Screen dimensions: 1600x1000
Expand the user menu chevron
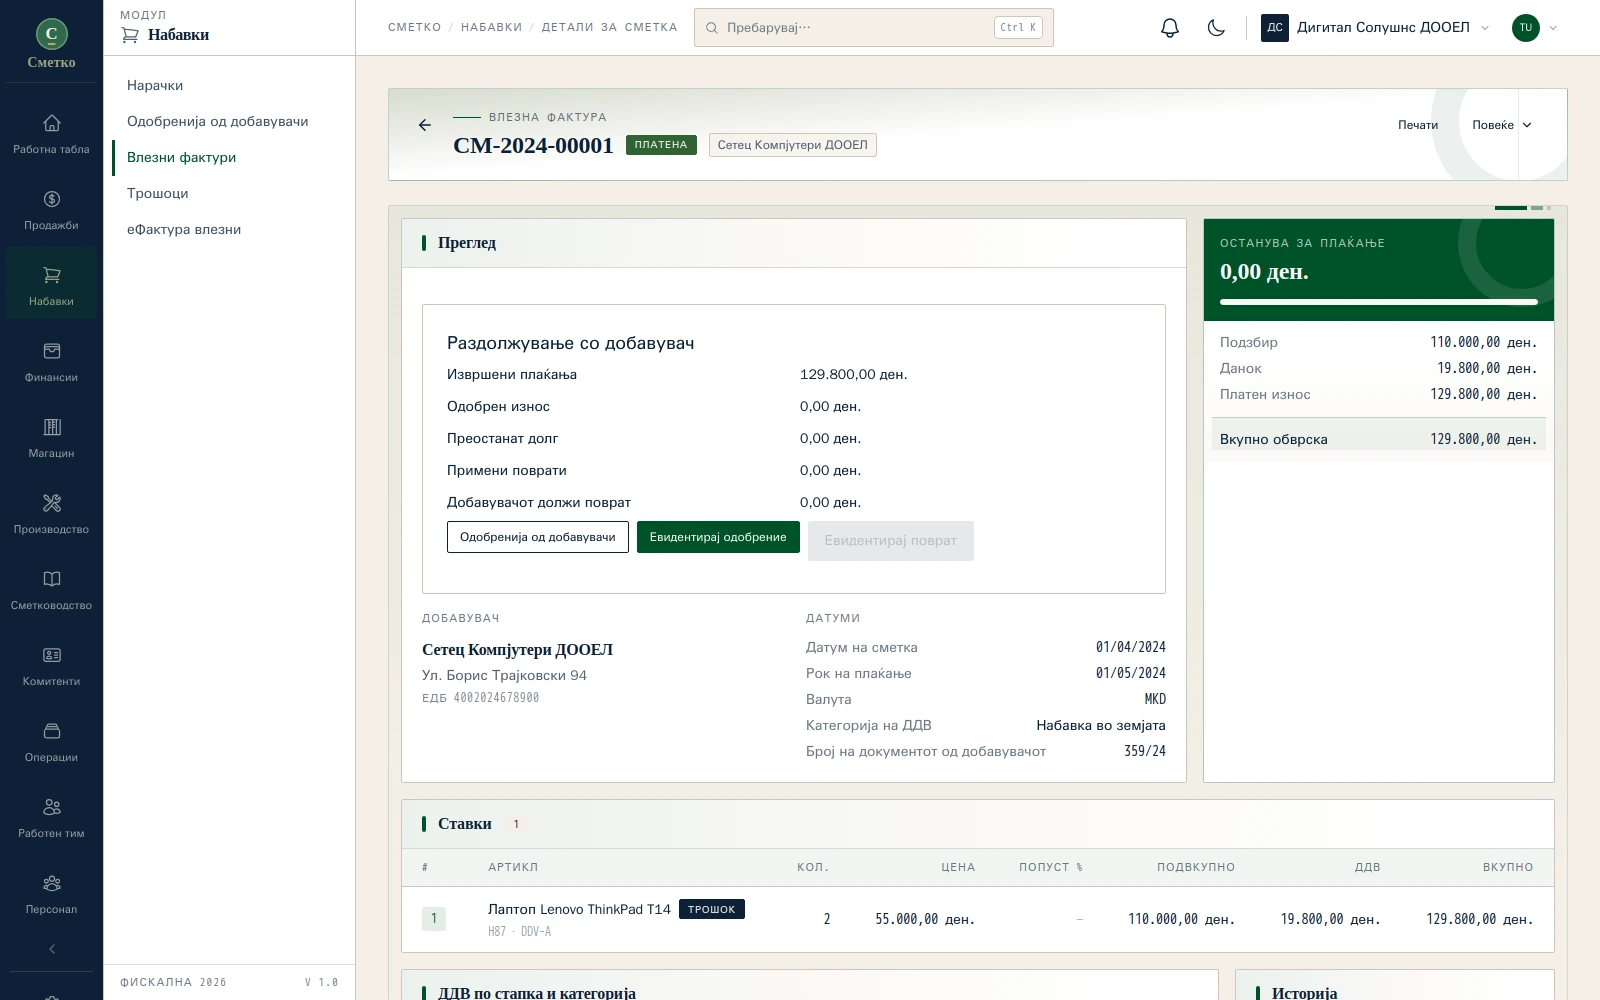click(1553, 28)
